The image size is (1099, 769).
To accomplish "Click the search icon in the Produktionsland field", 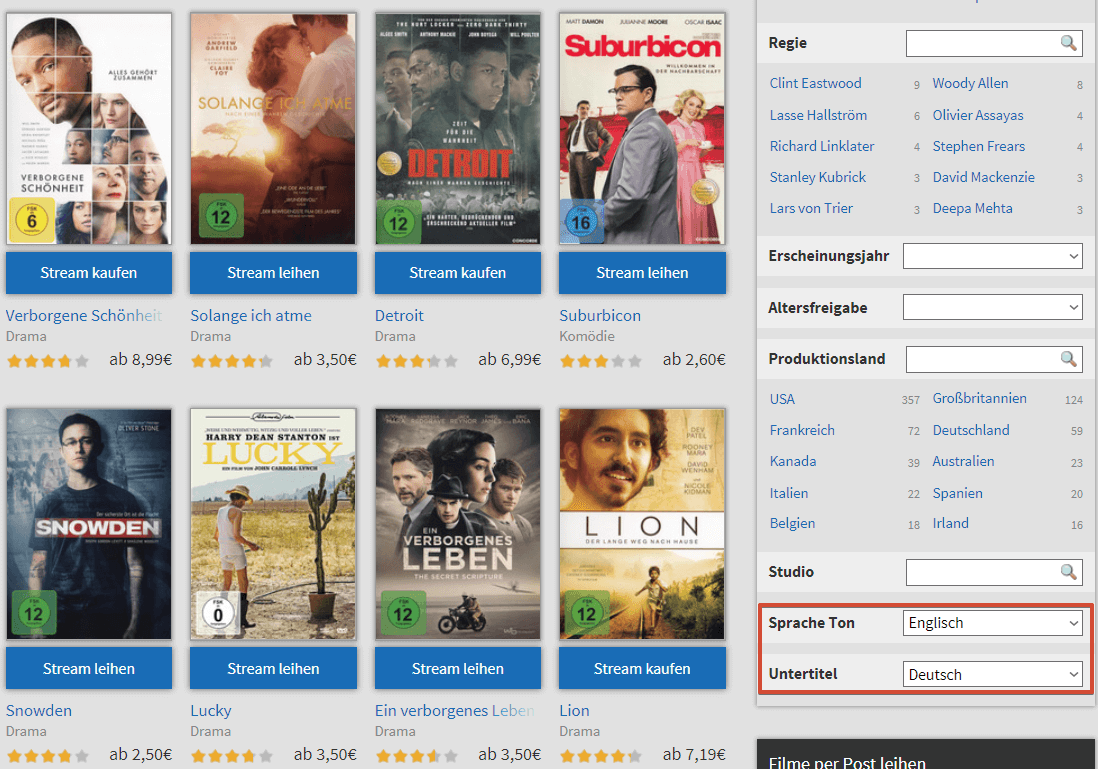I will (x=1068, y=359).
